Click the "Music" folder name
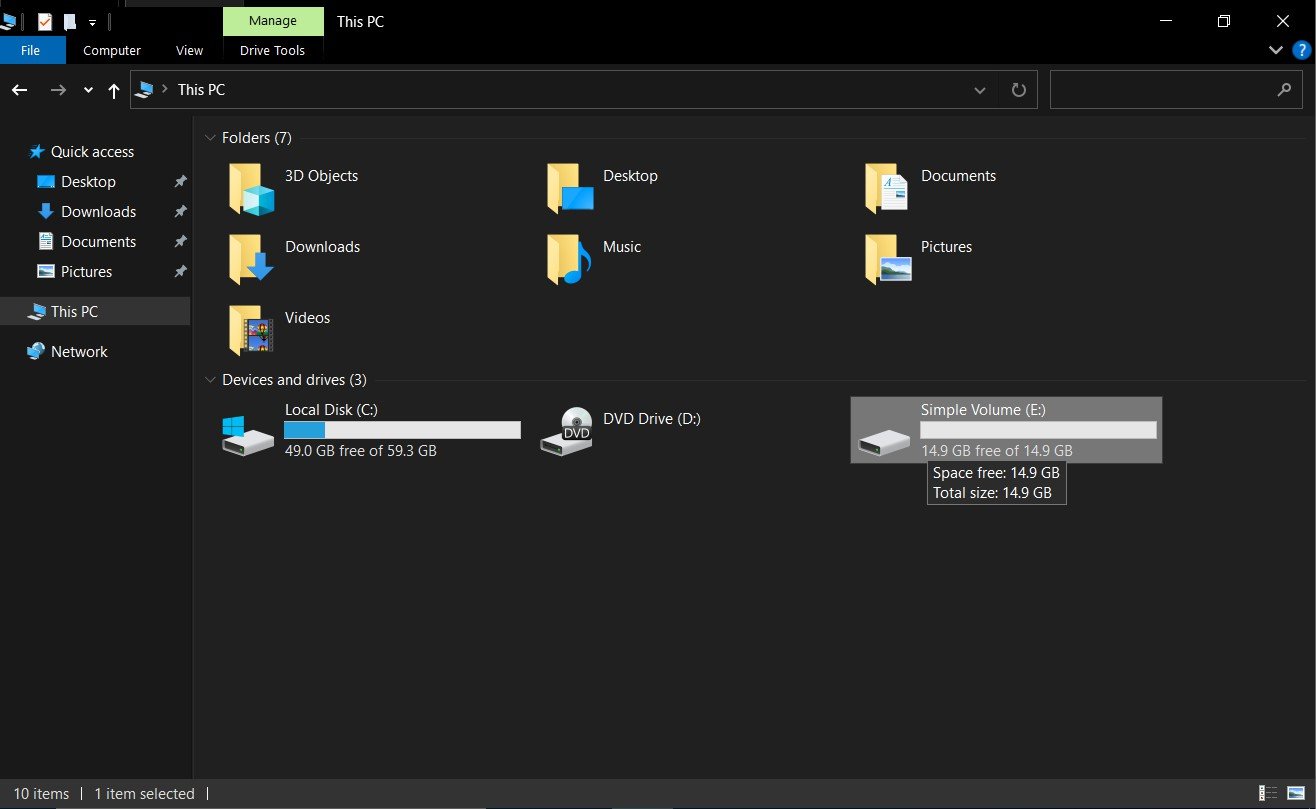The height and width of the screenshot is (809, 1316). tap(622, 247)
